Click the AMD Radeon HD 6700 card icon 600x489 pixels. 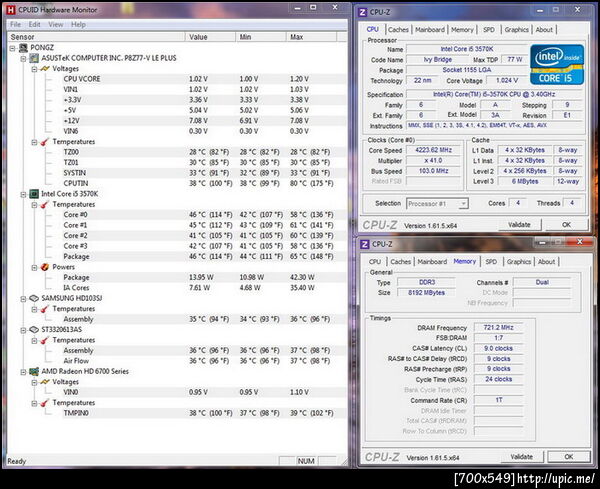[x=34, y=371]
